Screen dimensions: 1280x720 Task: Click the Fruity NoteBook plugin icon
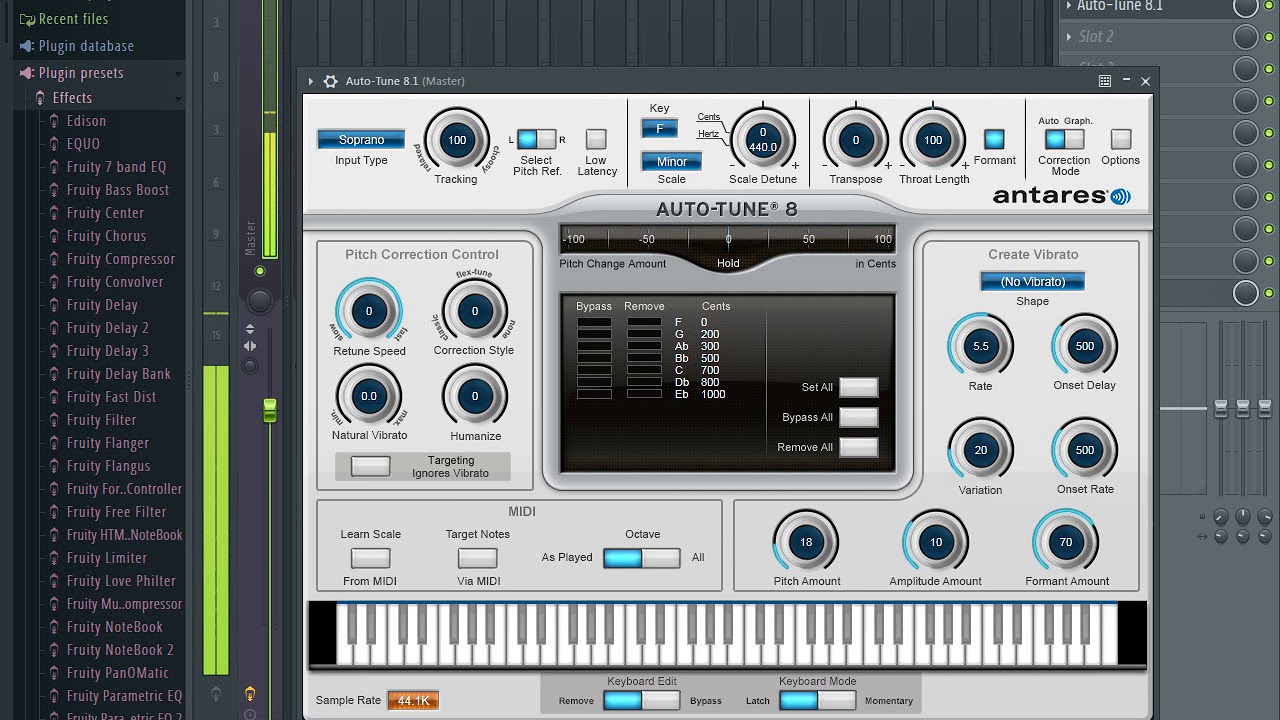pos(55,627)
